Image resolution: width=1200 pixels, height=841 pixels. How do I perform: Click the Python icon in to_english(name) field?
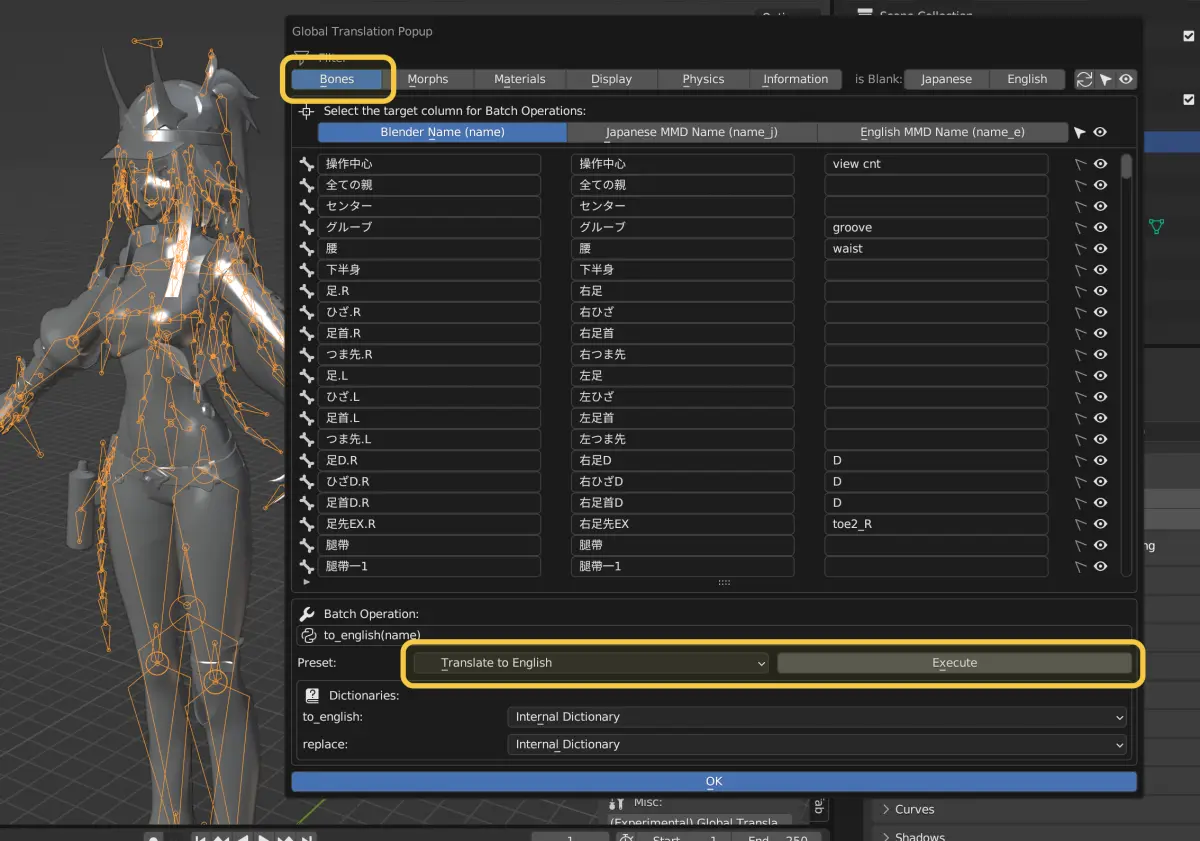coord(308,635)
